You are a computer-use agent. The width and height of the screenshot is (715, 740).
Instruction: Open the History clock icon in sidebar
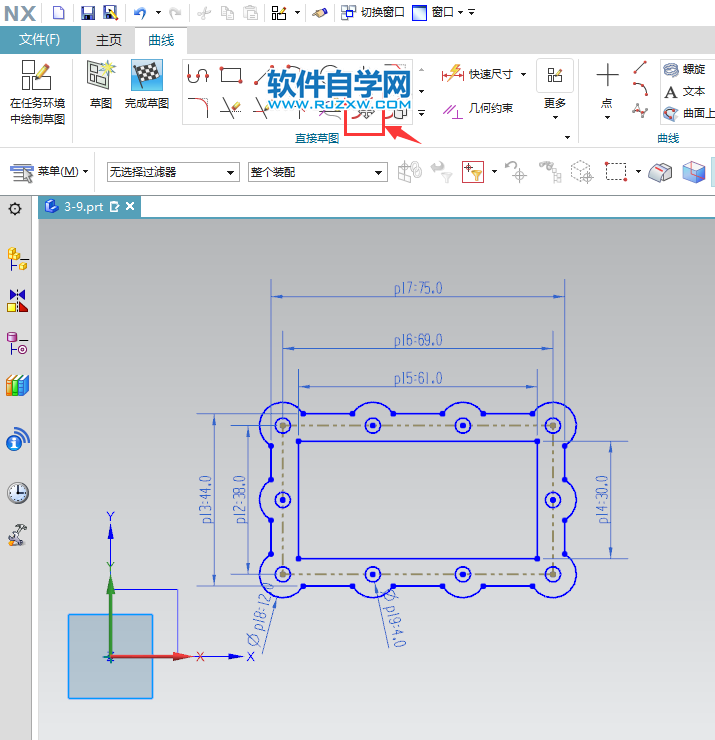point(17,492)
